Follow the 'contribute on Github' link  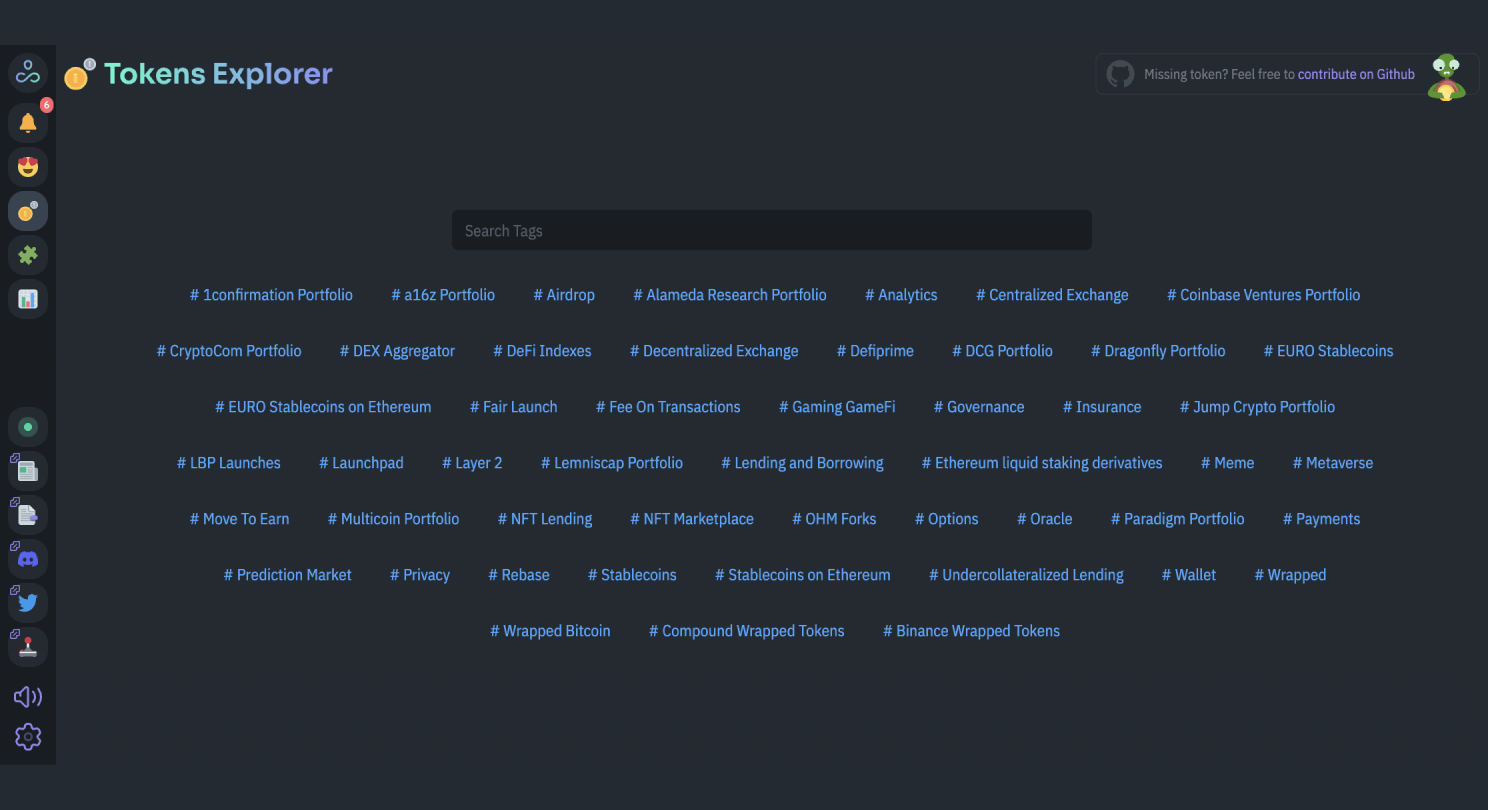1355,74
